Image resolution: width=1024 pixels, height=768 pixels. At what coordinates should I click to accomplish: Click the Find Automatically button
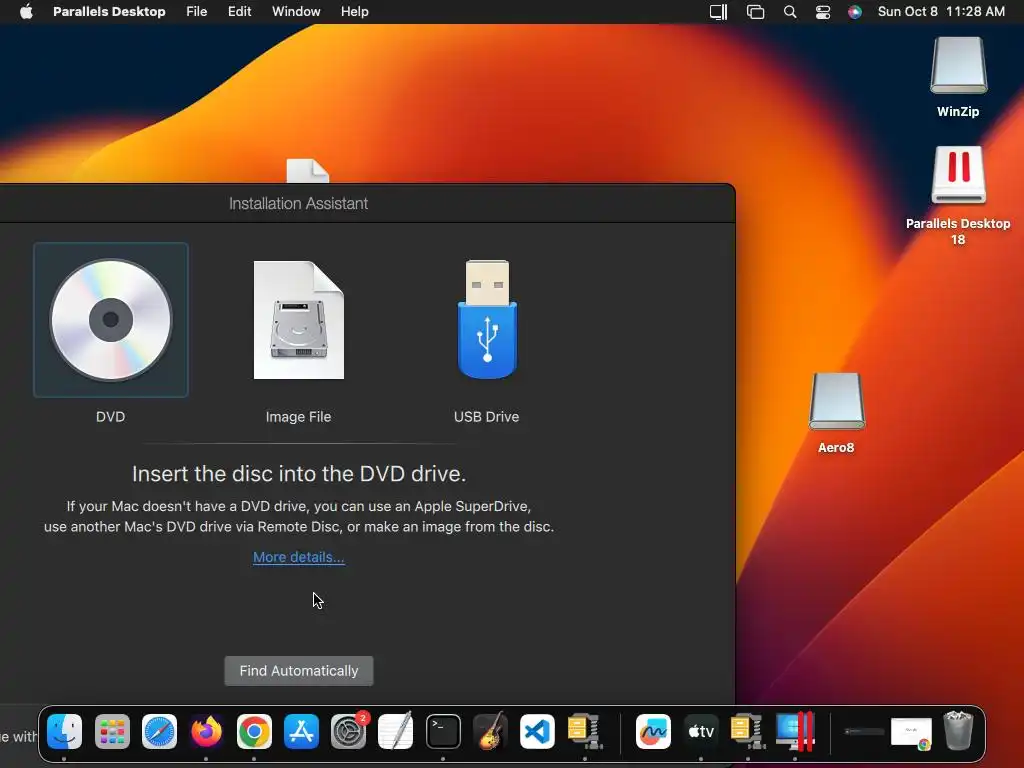click(298, 671)
